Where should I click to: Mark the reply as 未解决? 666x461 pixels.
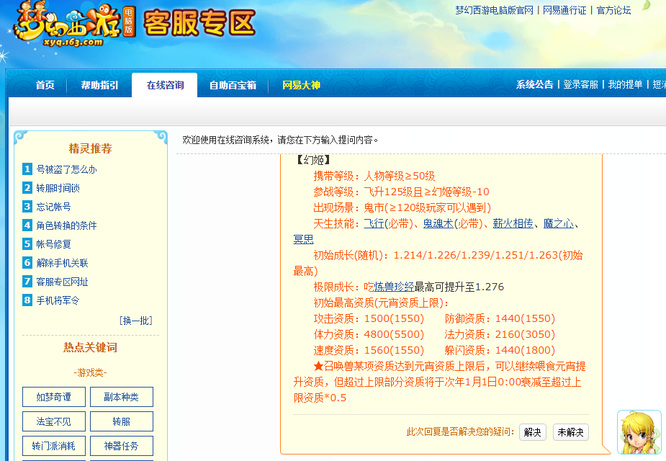point(570,432)
